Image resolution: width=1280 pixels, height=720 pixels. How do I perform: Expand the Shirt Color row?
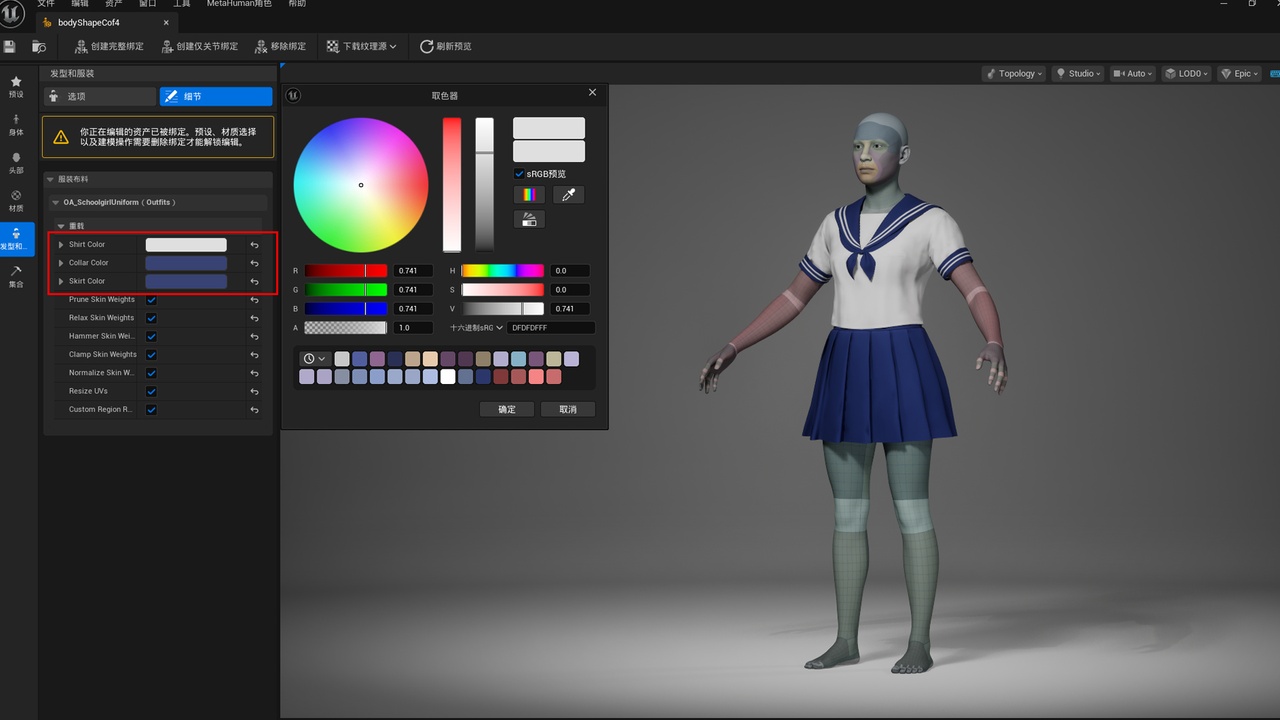[x=61, y=245]
